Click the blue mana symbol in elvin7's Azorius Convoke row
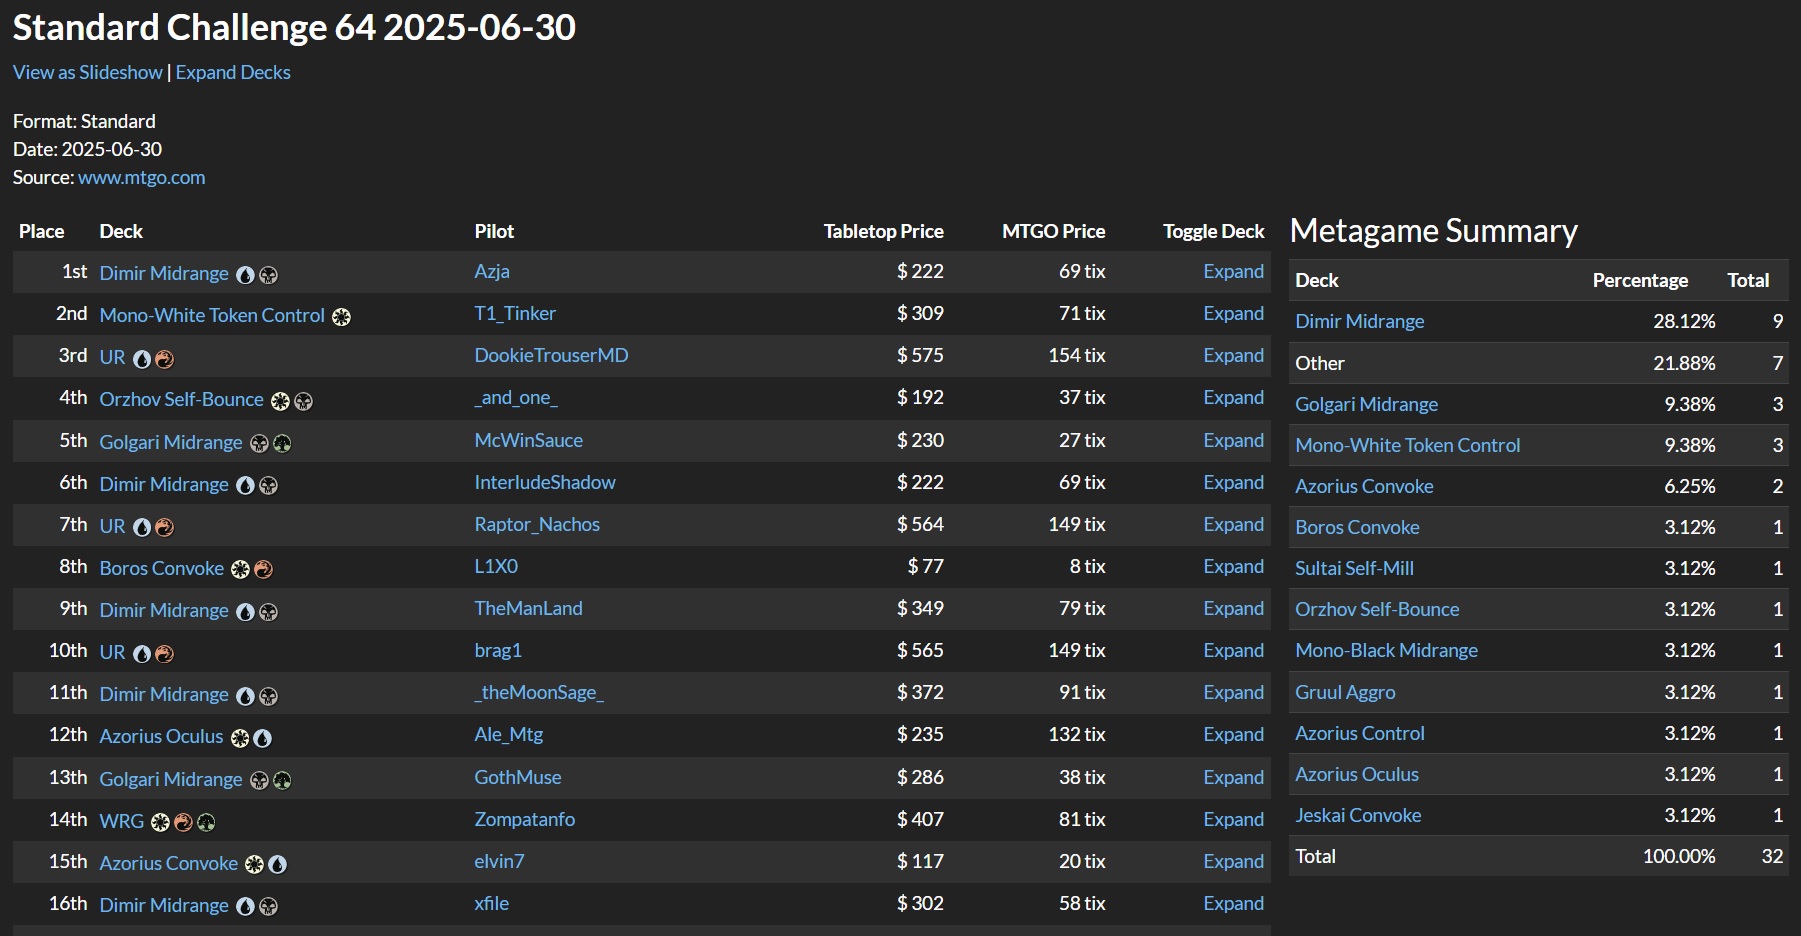Image resolution: width=1801 pixels, height=936 pixels. 277,864
